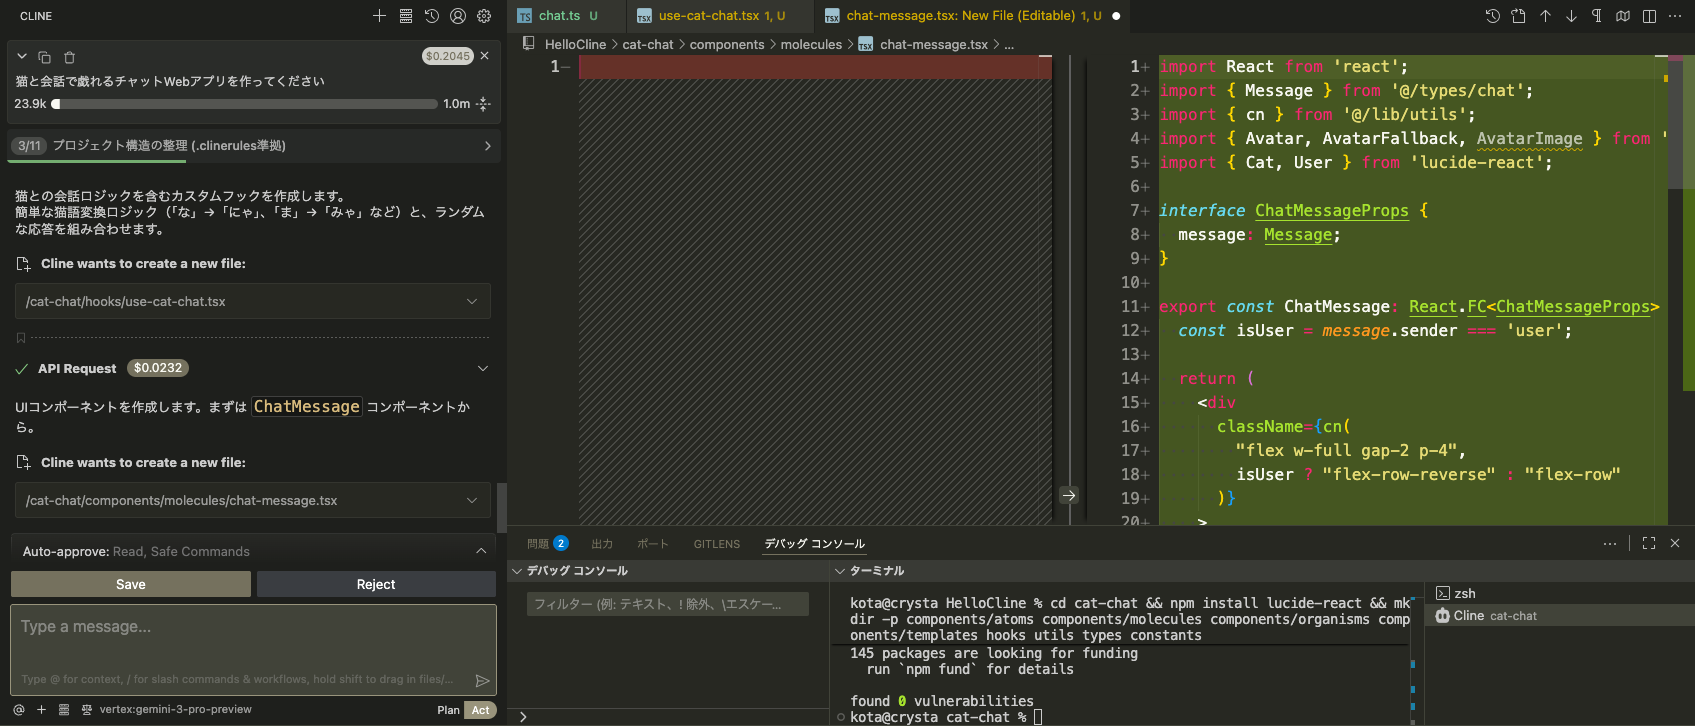Screen dimensions: 1695x726
Task: Click the context token usage progress bar
Action: 245,104
